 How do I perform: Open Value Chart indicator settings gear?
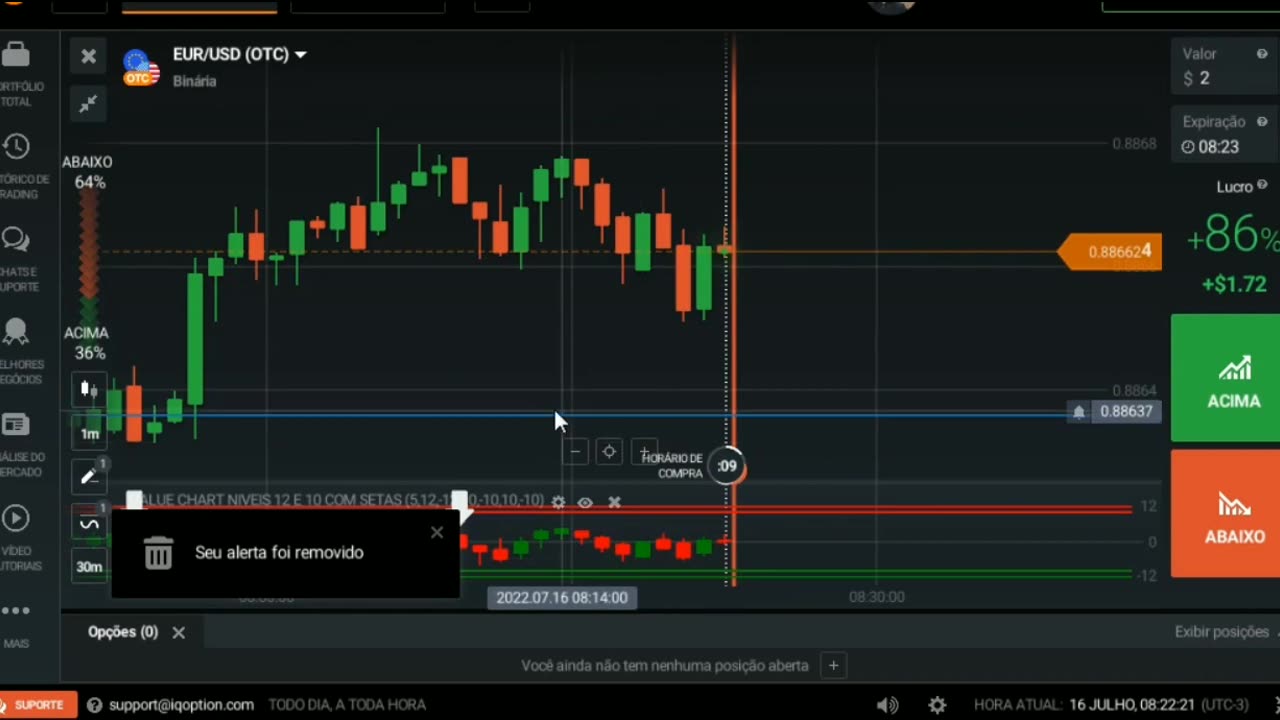(x=558, y=502)
